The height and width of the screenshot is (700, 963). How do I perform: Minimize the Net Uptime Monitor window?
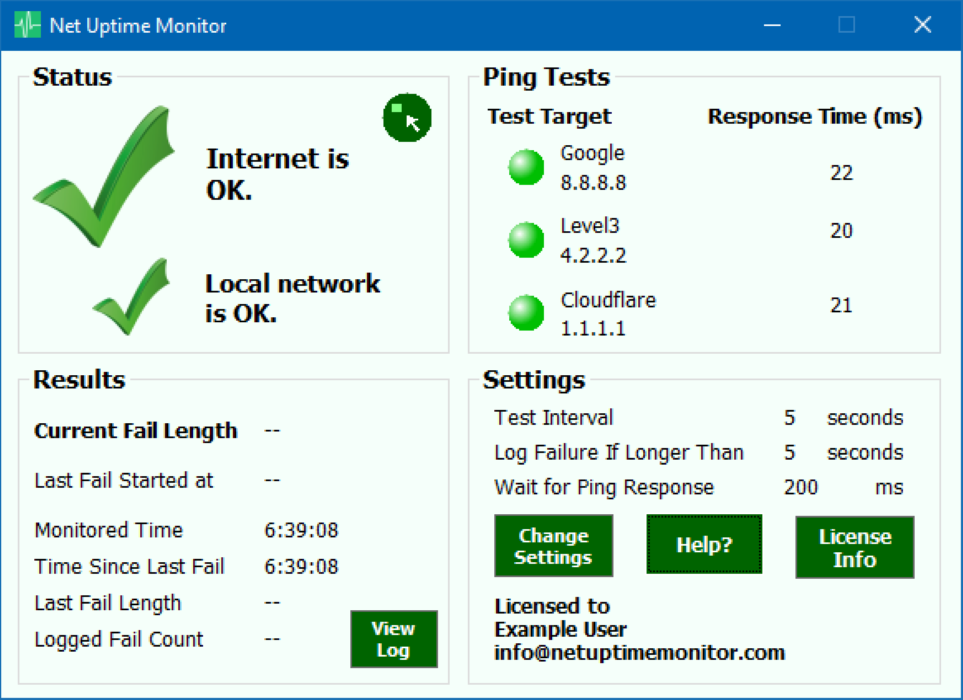tap(772, 25)
